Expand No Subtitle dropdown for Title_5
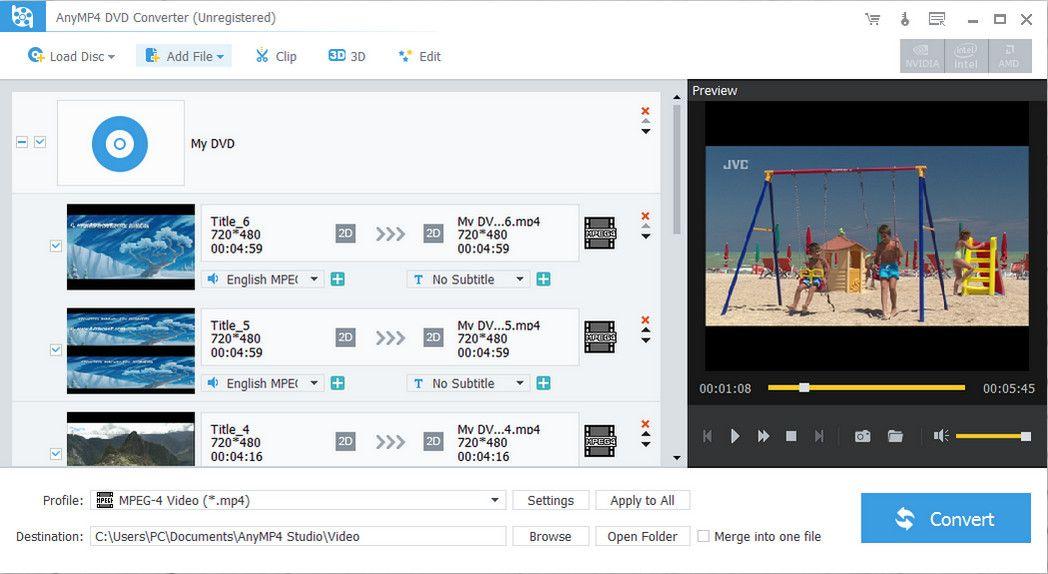Viewport: 1048px width, 574px height. tap(520, 383)
